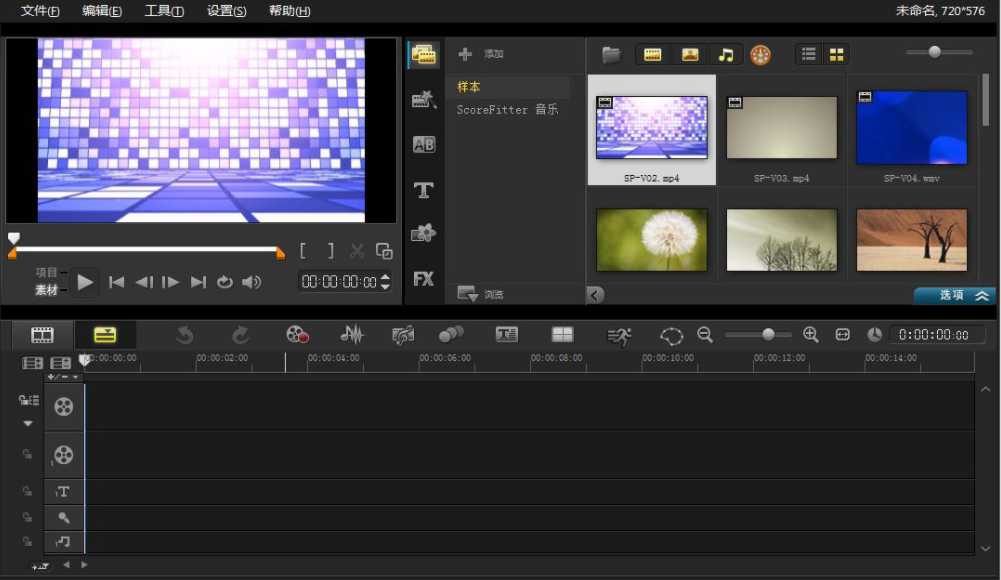The width and height of the screenshot is (1001, 580).
Task: Select the SP-V03.mp4 thumbnail
Action: (x=781, y=131)
